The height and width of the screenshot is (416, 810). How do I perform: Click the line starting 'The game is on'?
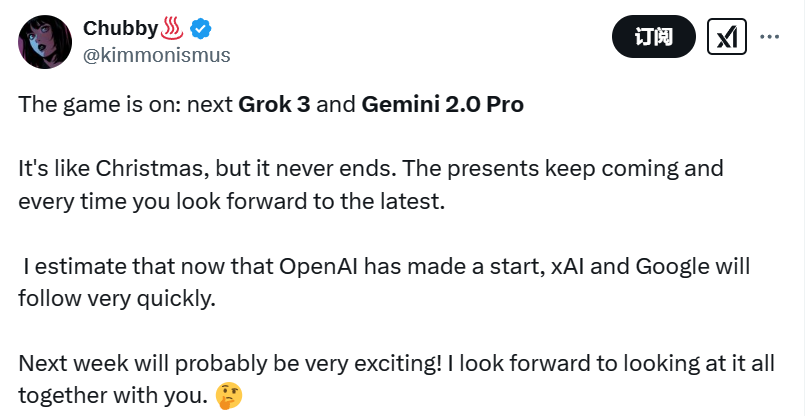click(x=271, y=105)
